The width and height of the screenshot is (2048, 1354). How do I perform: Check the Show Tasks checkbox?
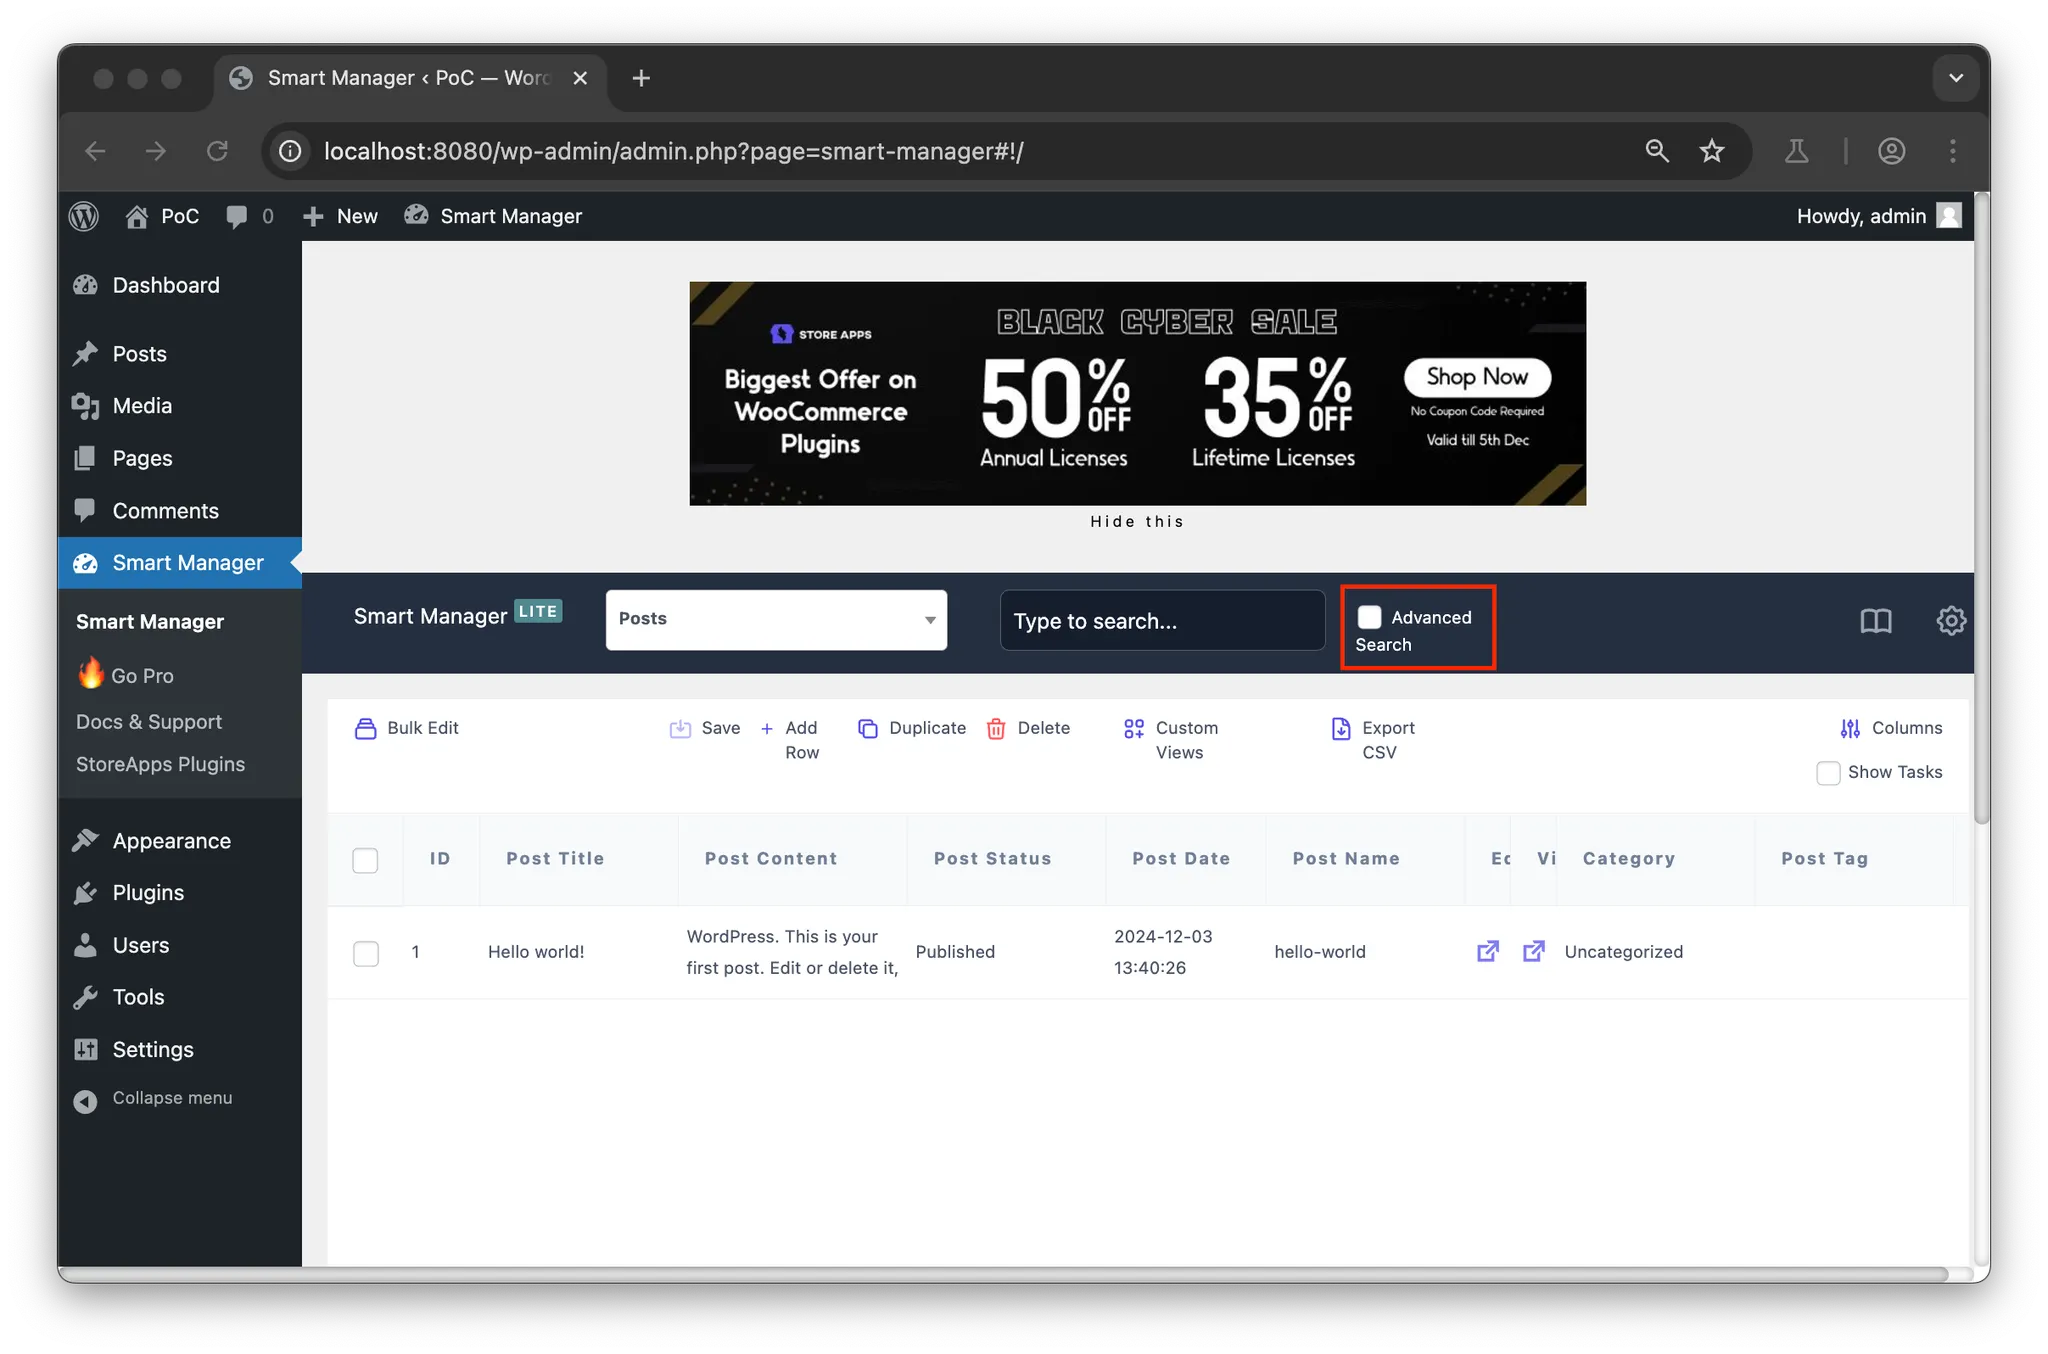(x=1828, y=773)
